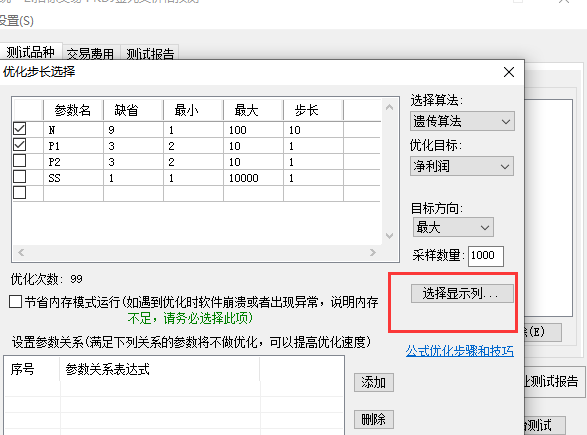Open the 优化目标 dropdown showing 净利润

(x=462, y=166)
